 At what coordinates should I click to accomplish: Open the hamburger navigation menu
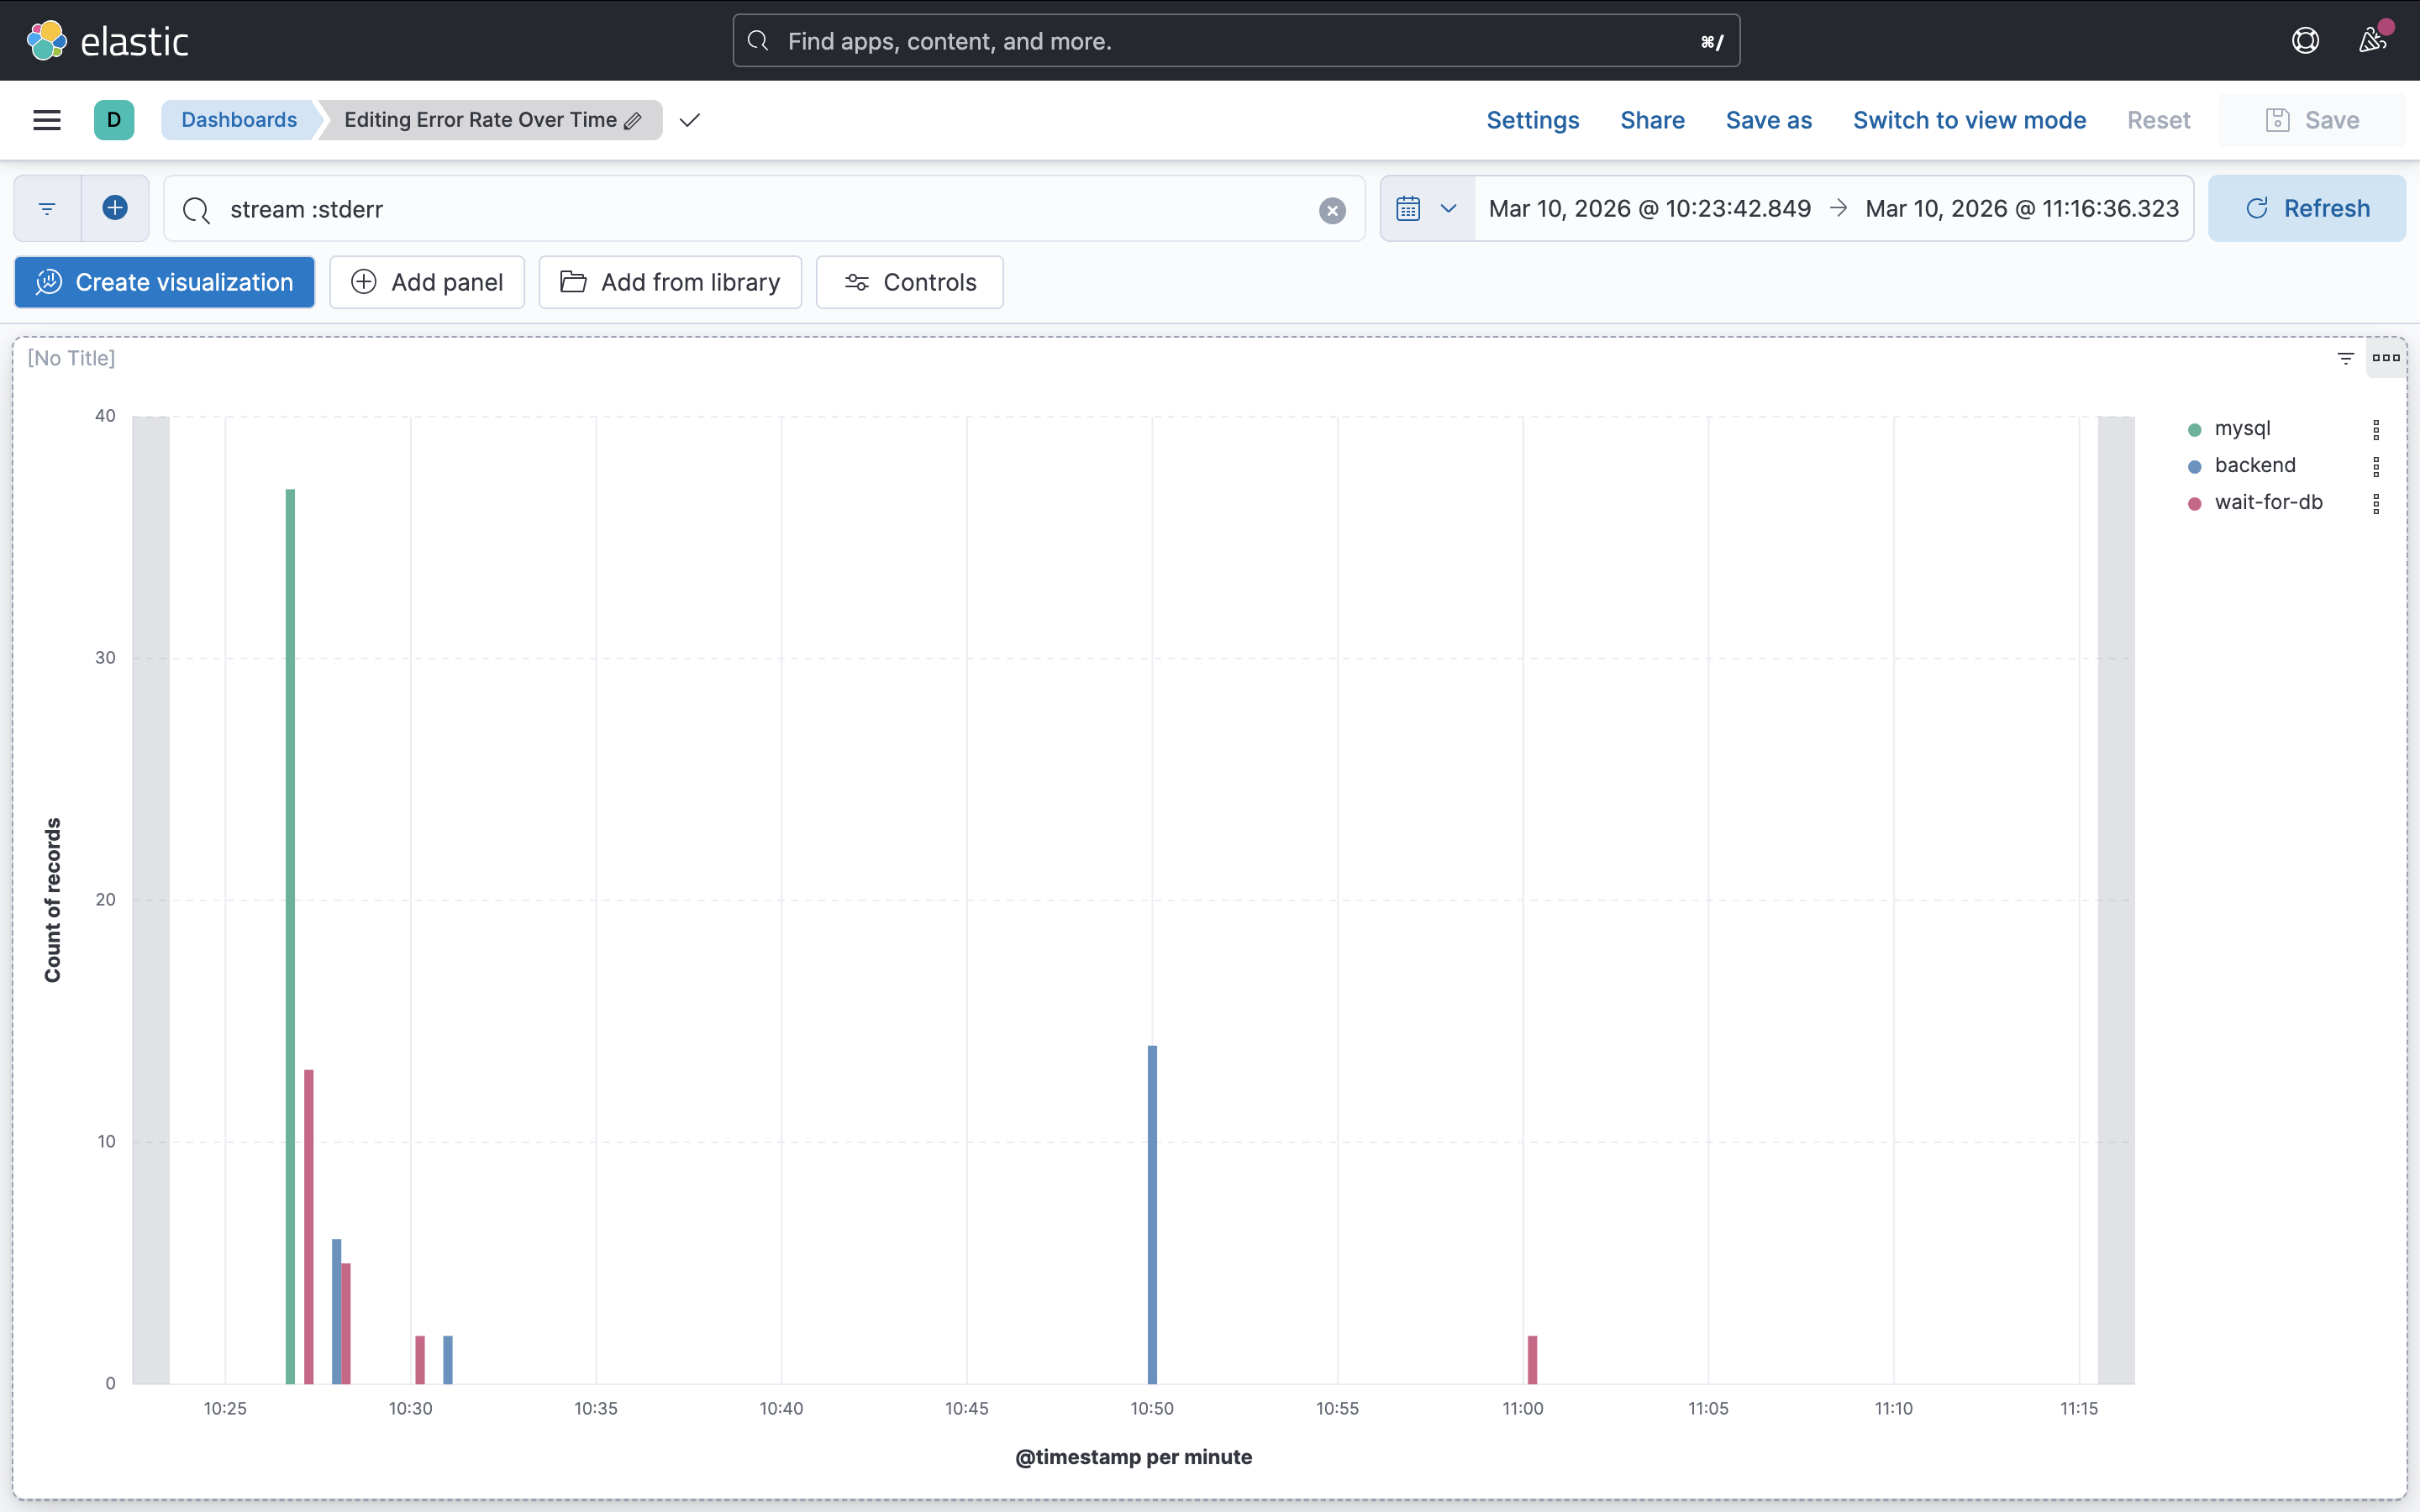point(47,120)
